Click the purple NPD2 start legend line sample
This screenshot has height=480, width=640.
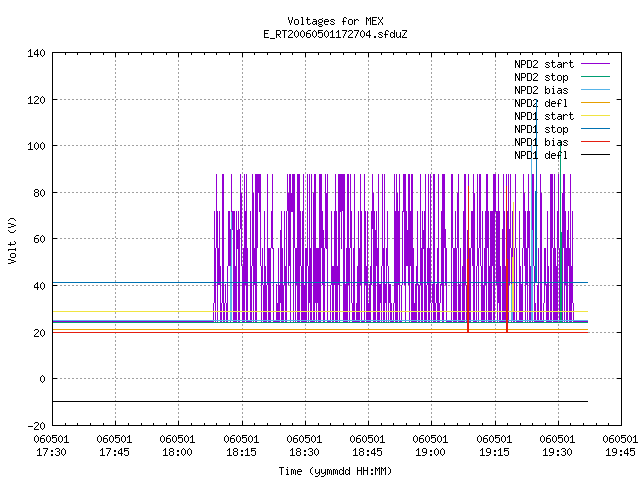click(x=595, y=64)
